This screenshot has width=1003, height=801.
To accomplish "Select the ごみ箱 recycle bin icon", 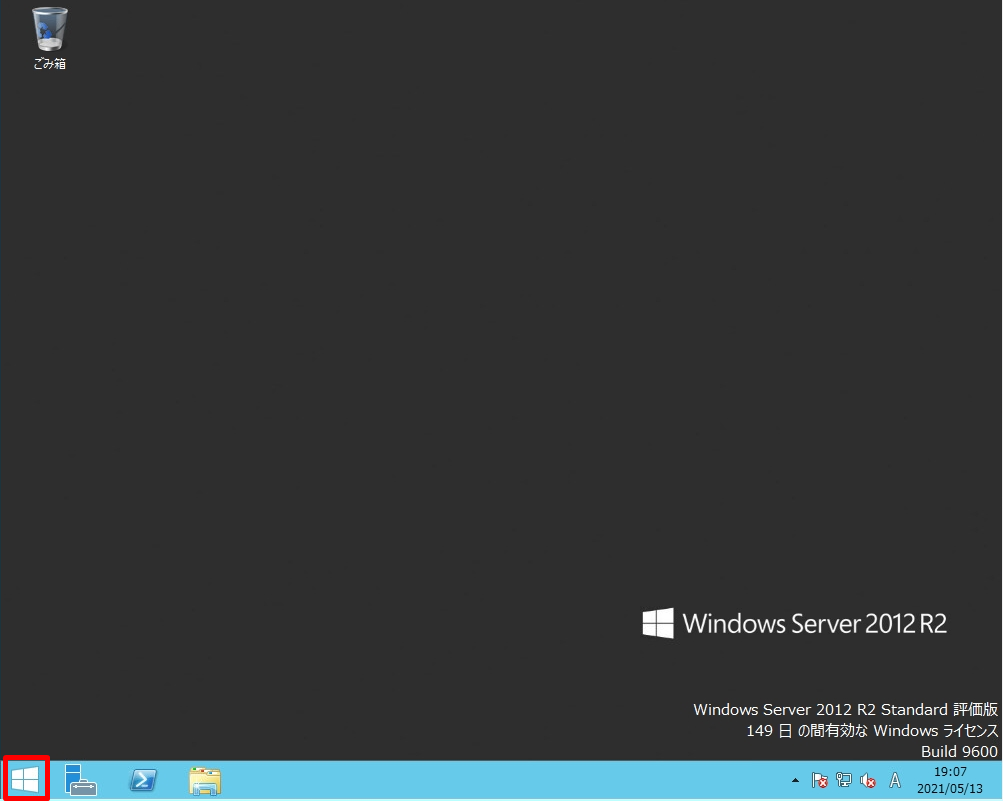I will point(49,38).
